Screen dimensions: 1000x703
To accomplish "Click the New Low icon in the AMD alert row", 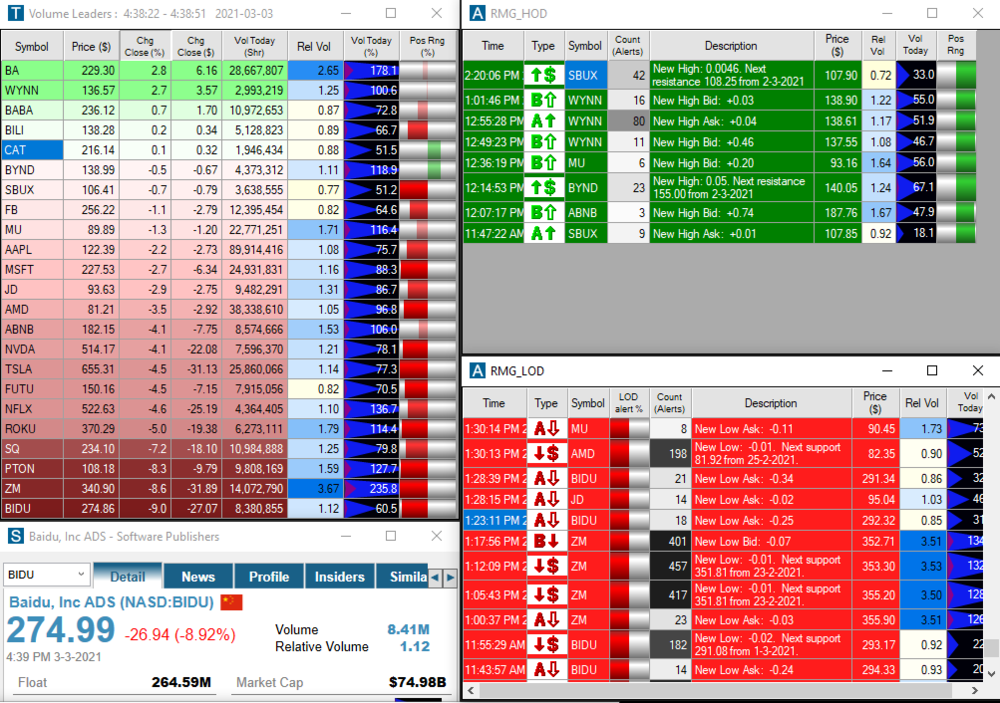I will click(x=545, y=454).
